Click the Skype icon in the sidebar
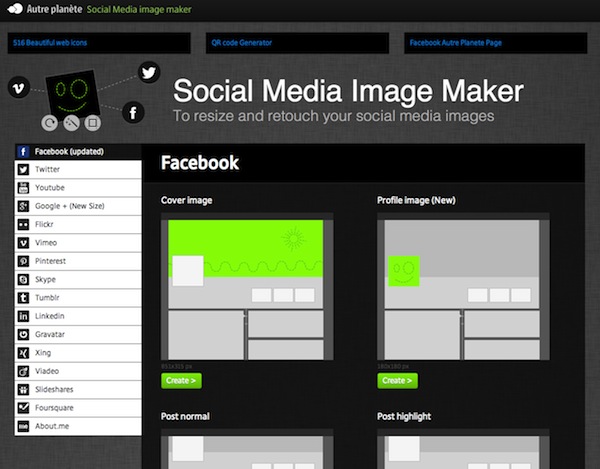Image resolution: width=600 pixels, height=469 pixels. click(x=23, y=280)
